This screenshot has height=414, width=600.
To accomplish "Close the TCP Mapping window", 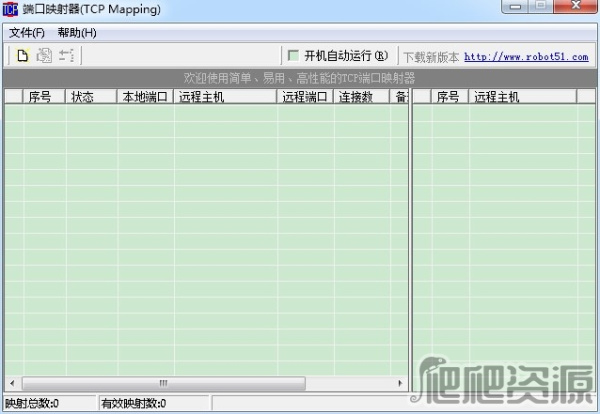I will point(575,6).
